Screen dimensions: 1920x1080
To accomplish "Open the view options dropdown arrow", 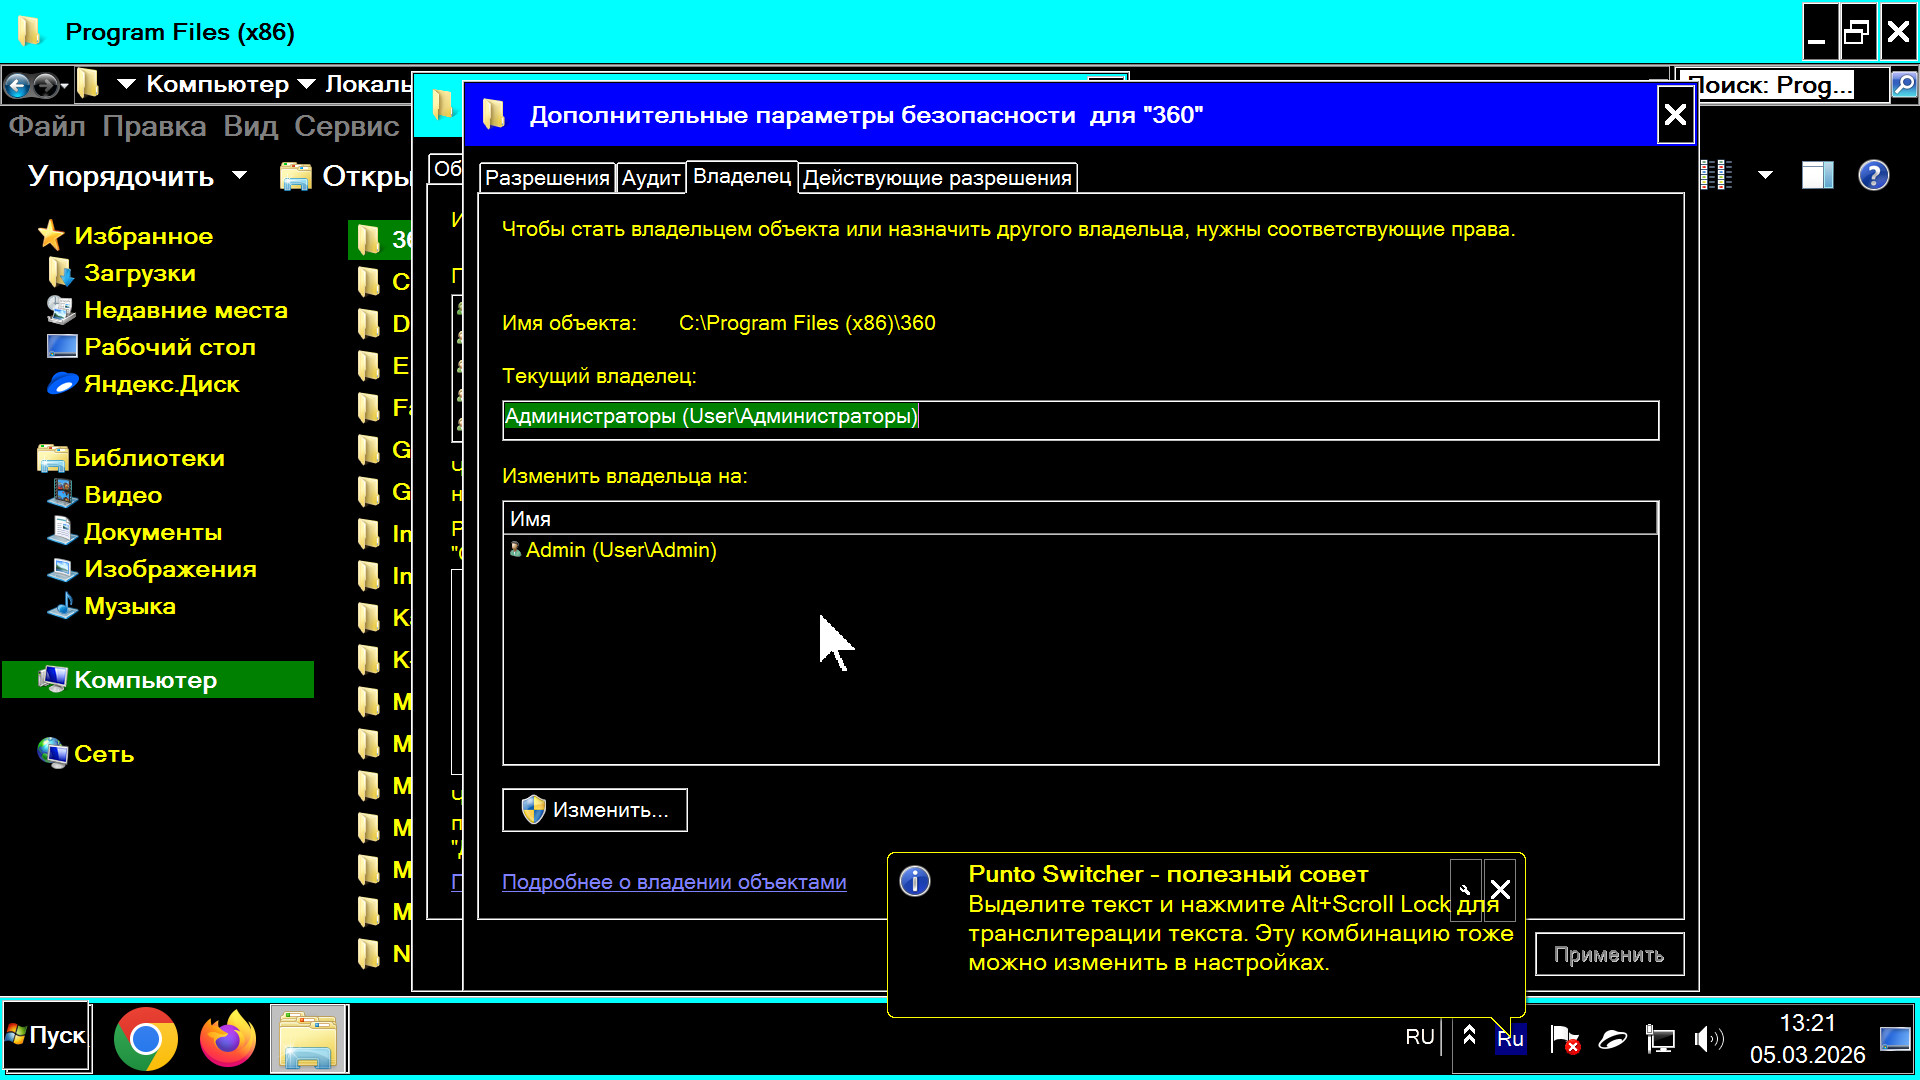I will click(x=1765, y=176).
